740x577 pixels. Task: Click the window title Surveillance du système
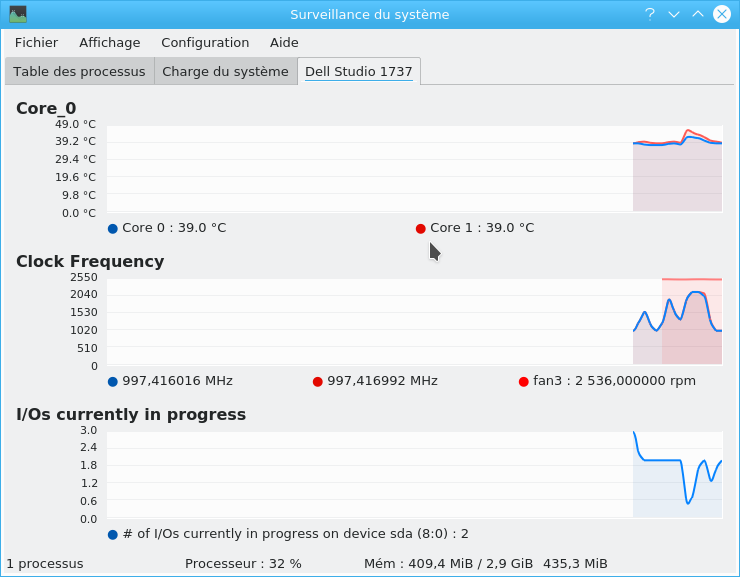(370, 15)
